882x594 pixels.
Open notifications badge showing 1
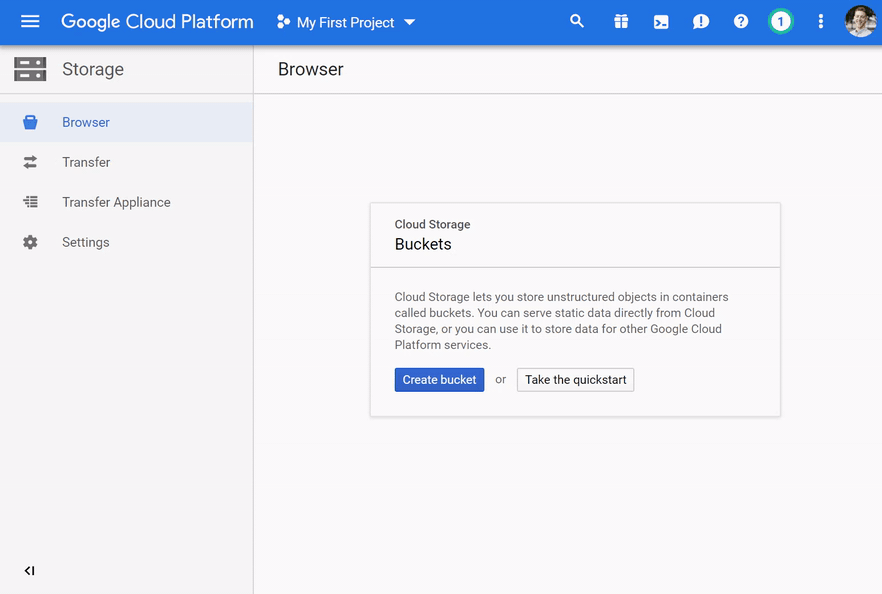point(780,22)
